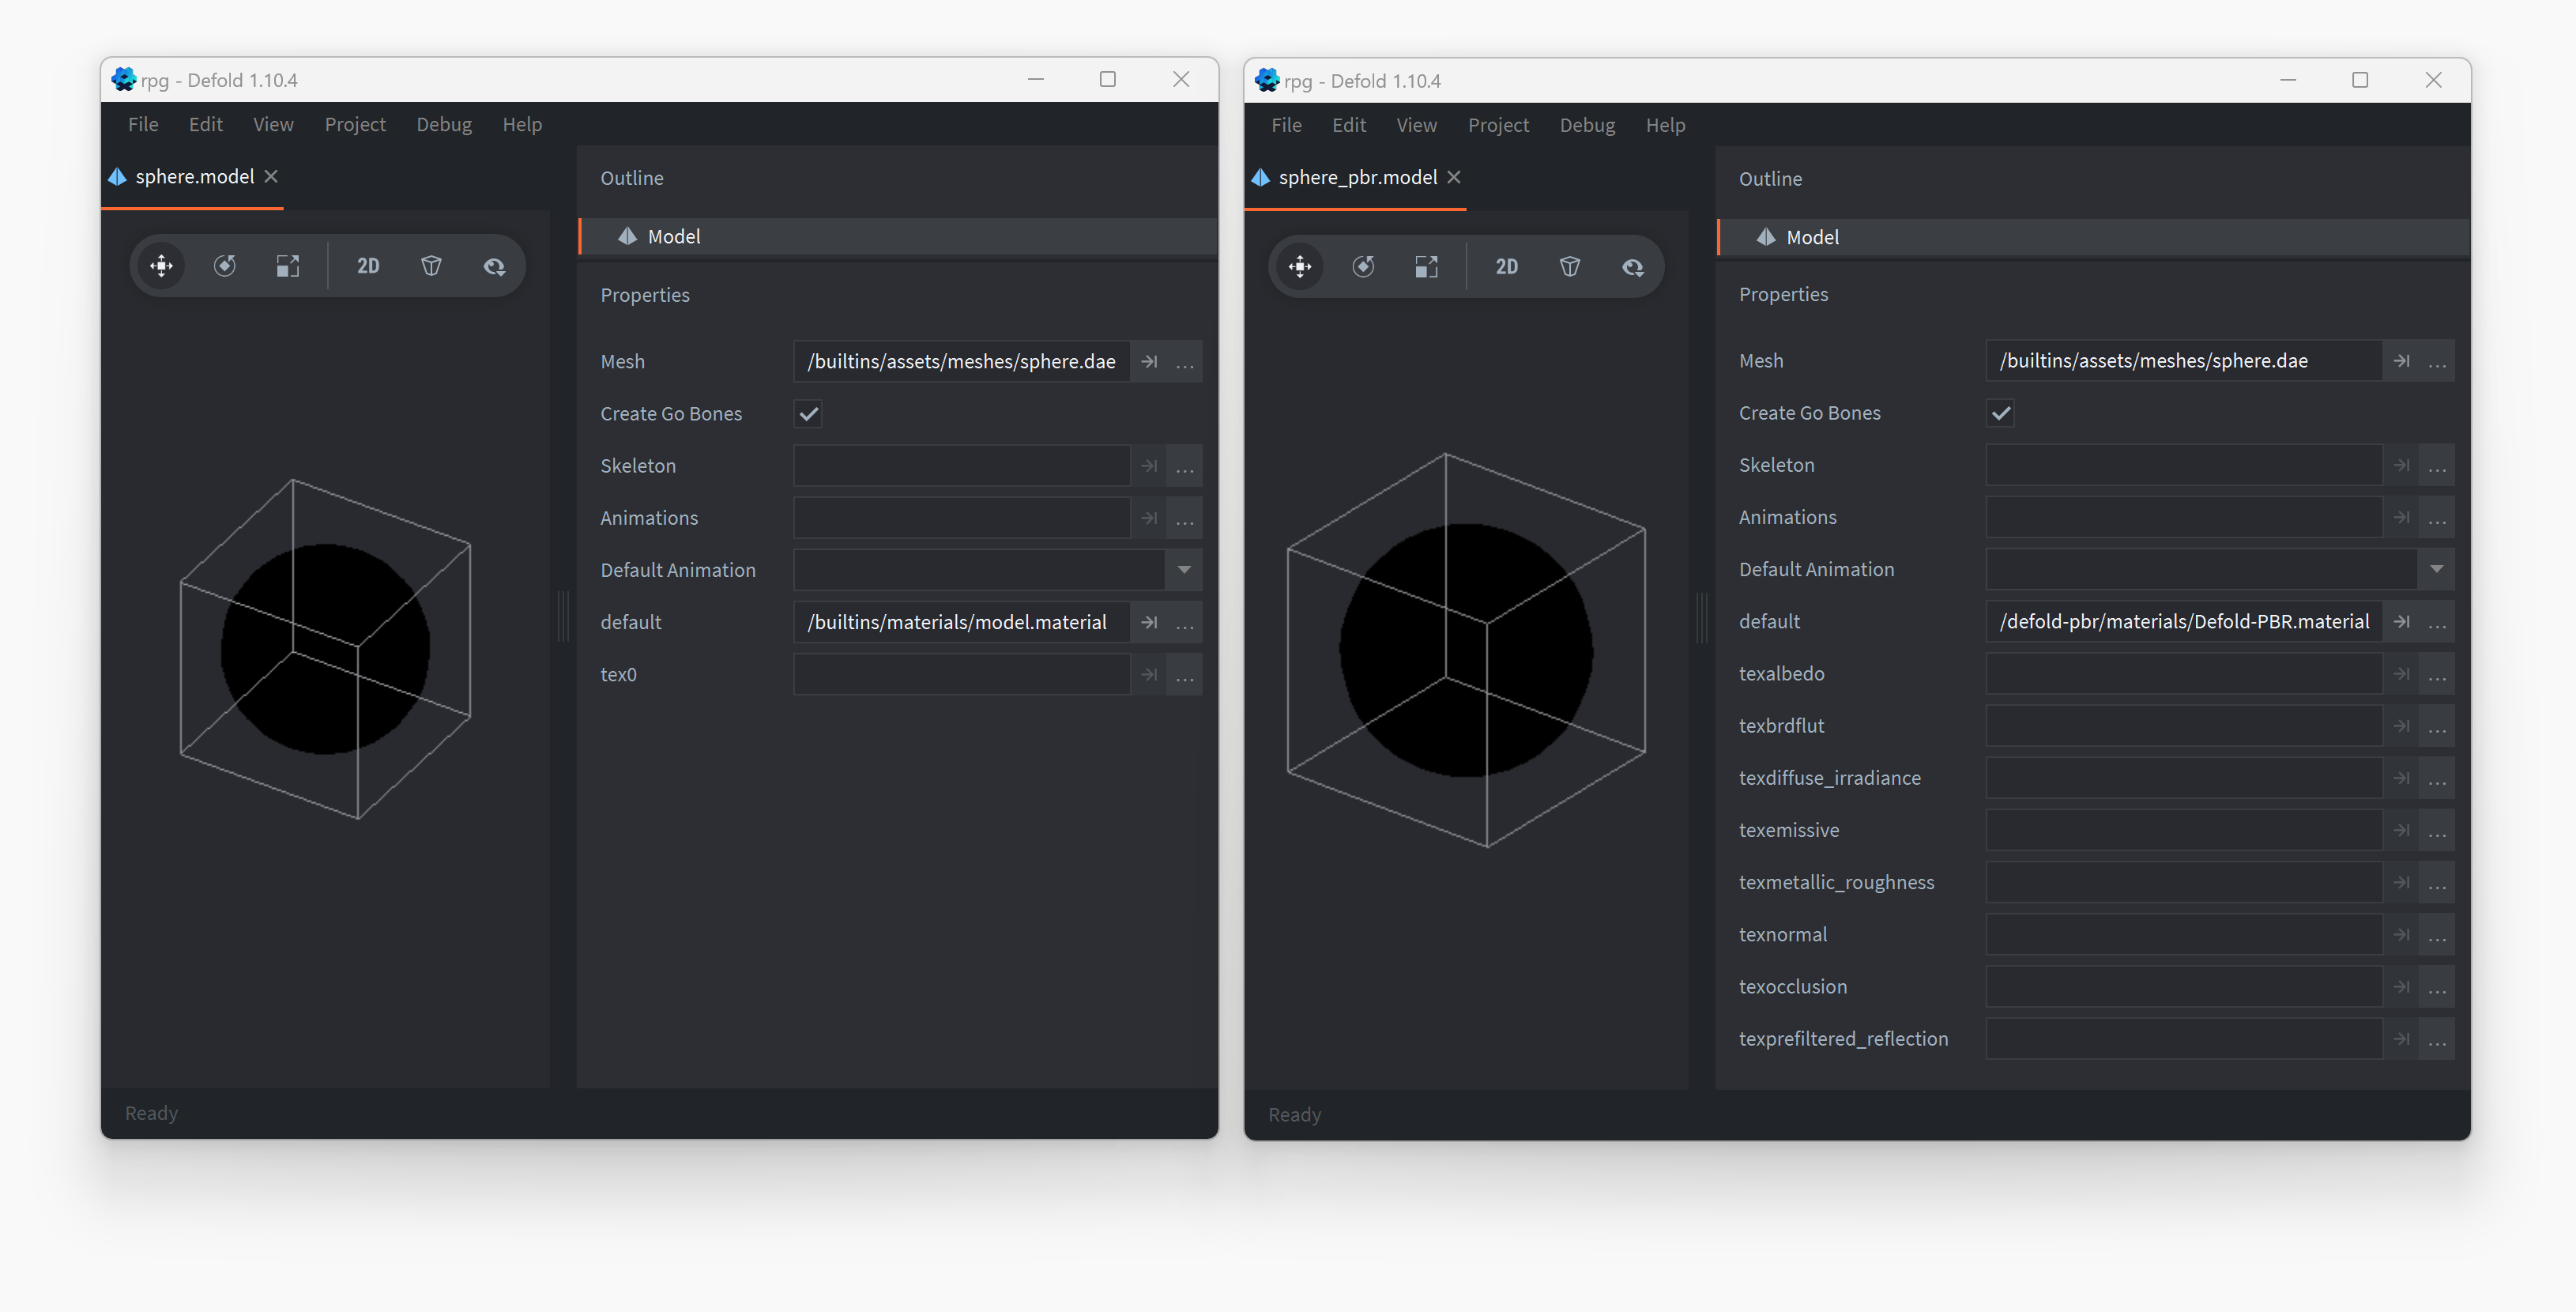Viewport: 2576px width, 1312px height.
Task: Uncheck Create Go Bones in sphere.model
Action: coord(808,414)
